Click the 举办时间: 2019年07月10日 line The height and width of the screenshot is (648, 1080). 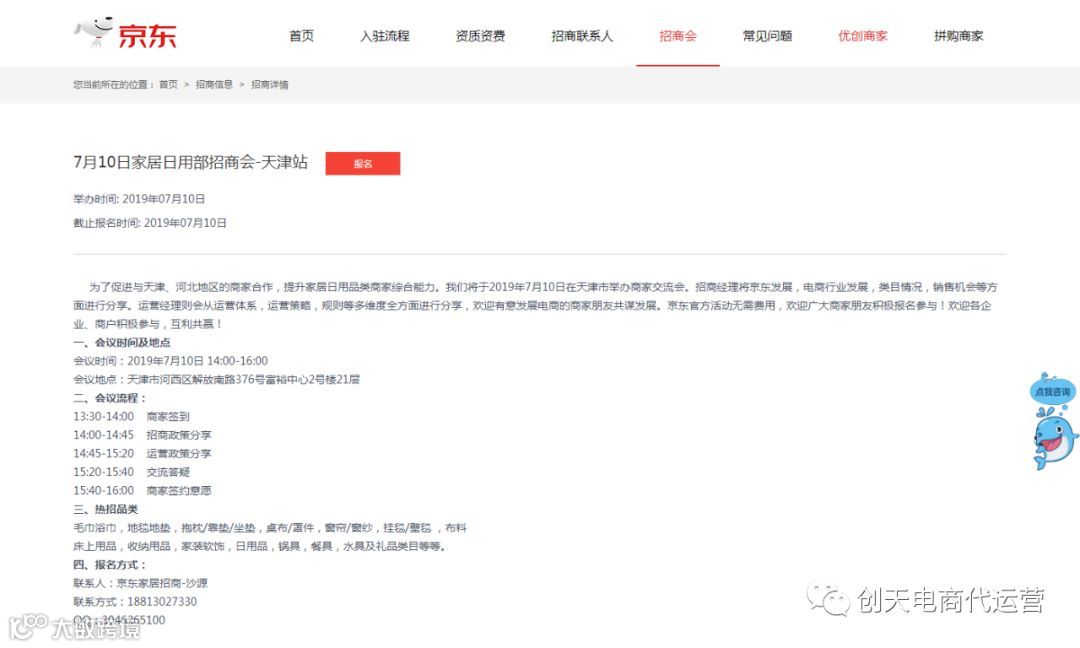[x=139, y=199]
